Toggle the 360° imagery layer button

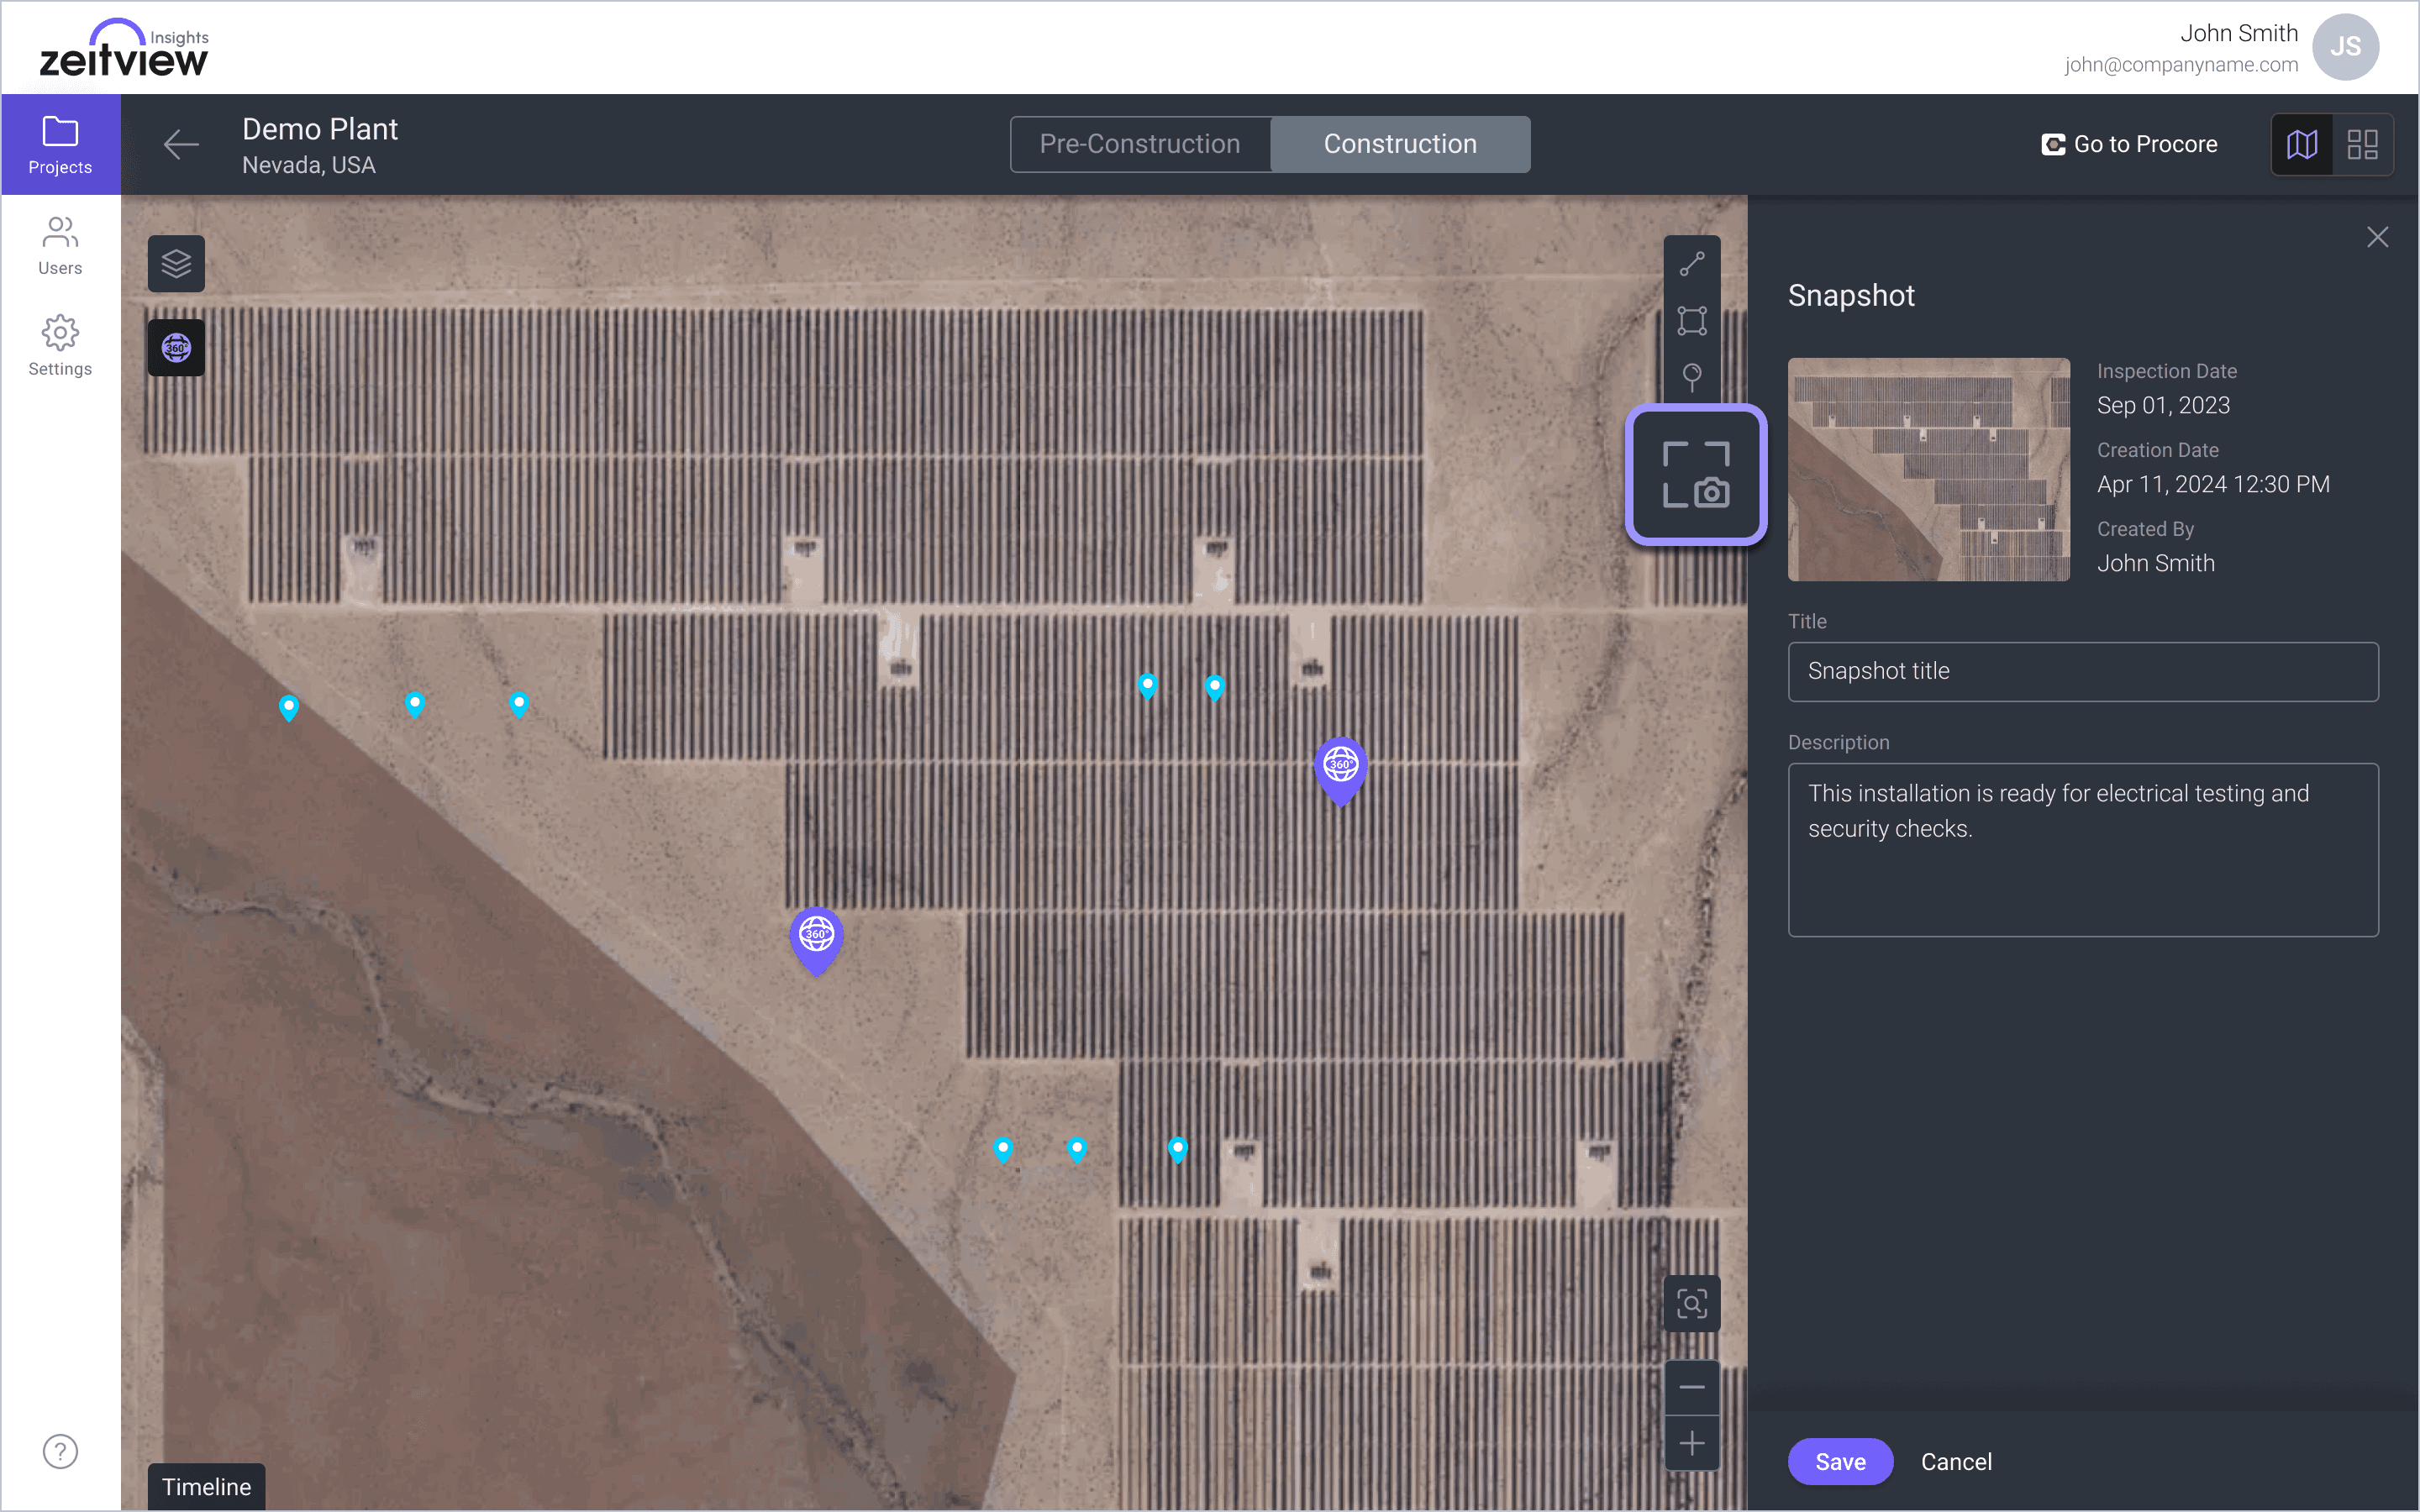coord(176,348)
